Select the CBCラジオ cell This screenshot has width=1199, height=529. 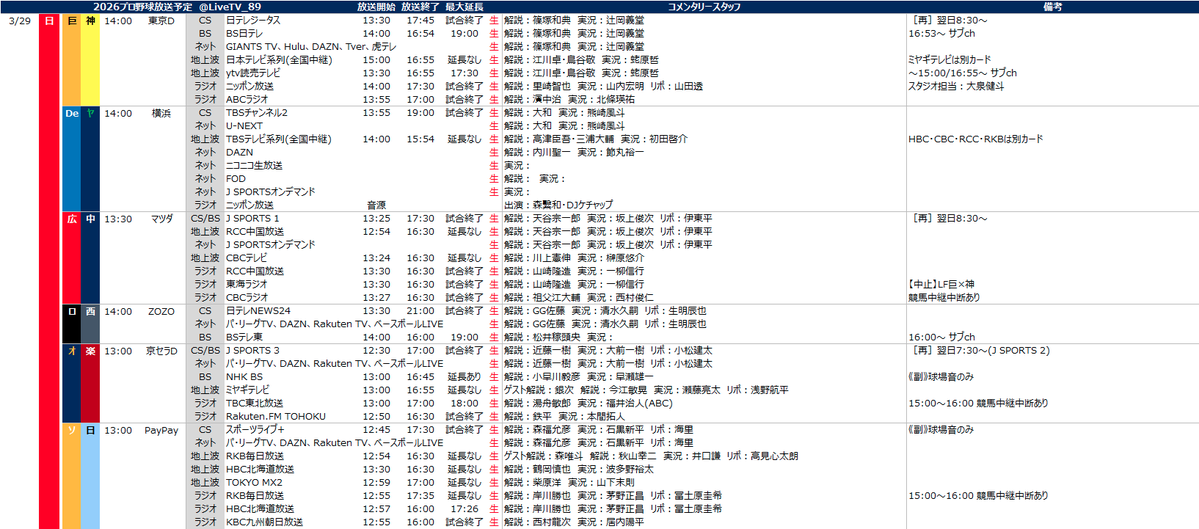click(x=246, y=297)
